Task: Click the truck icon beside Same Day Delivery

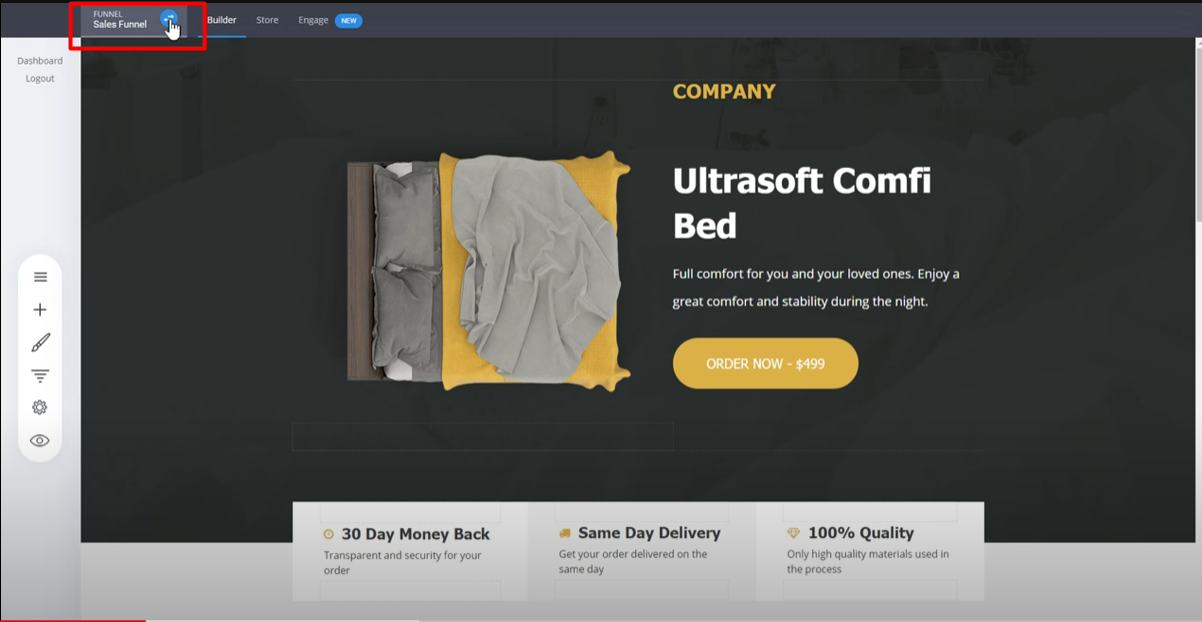Action: (x=565, y=533)
